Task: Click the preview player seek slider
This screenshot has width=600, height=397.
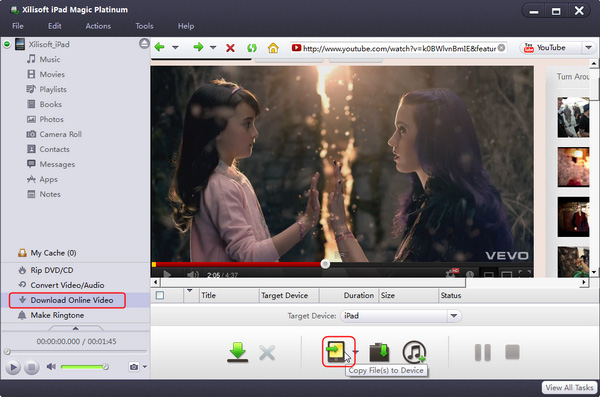Action: pyautogui.click(x=76, y=351)
